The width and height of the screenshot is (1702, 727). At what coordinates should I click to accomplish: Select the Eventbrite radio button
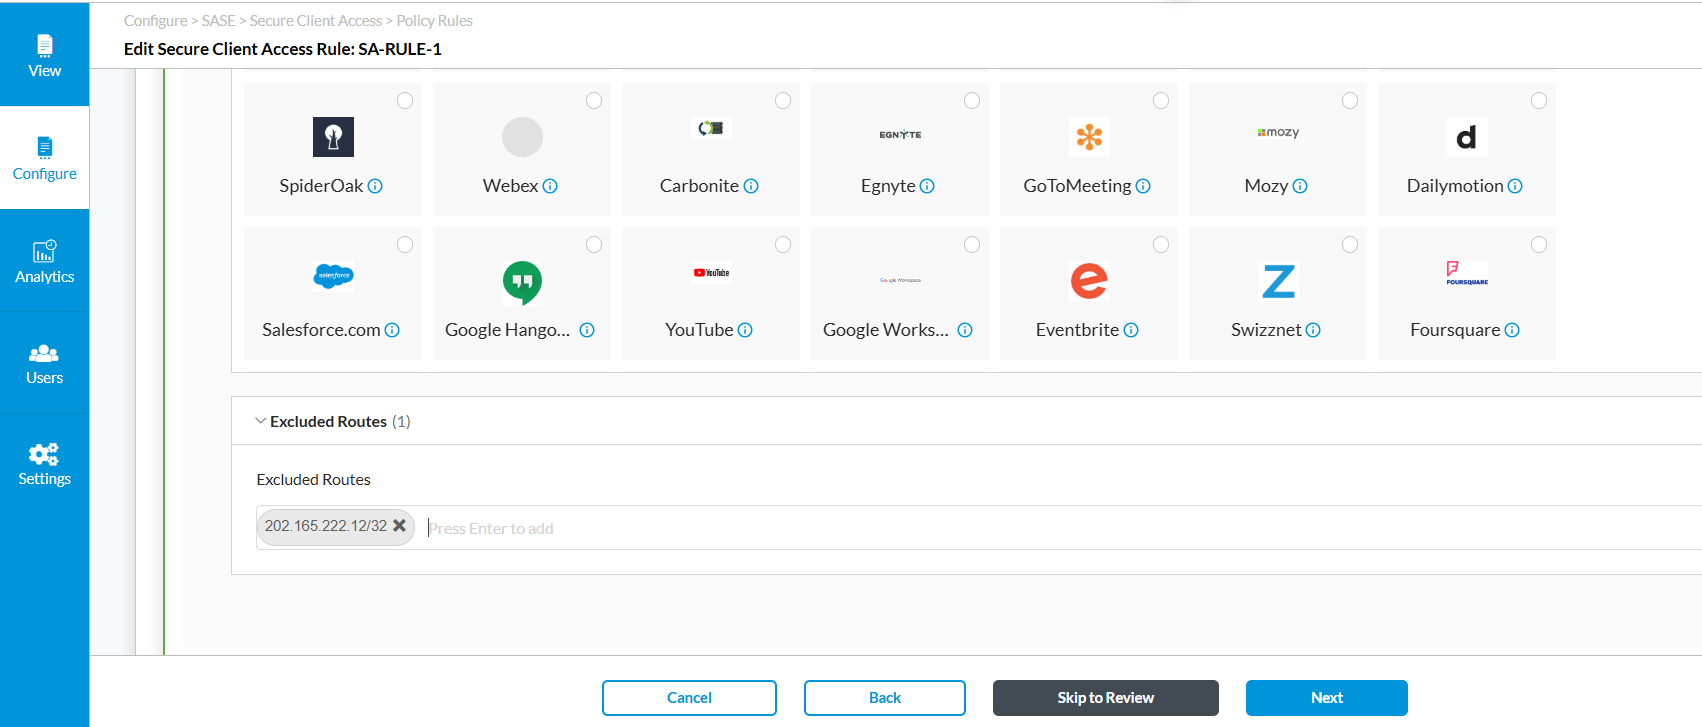point(1161,244)
